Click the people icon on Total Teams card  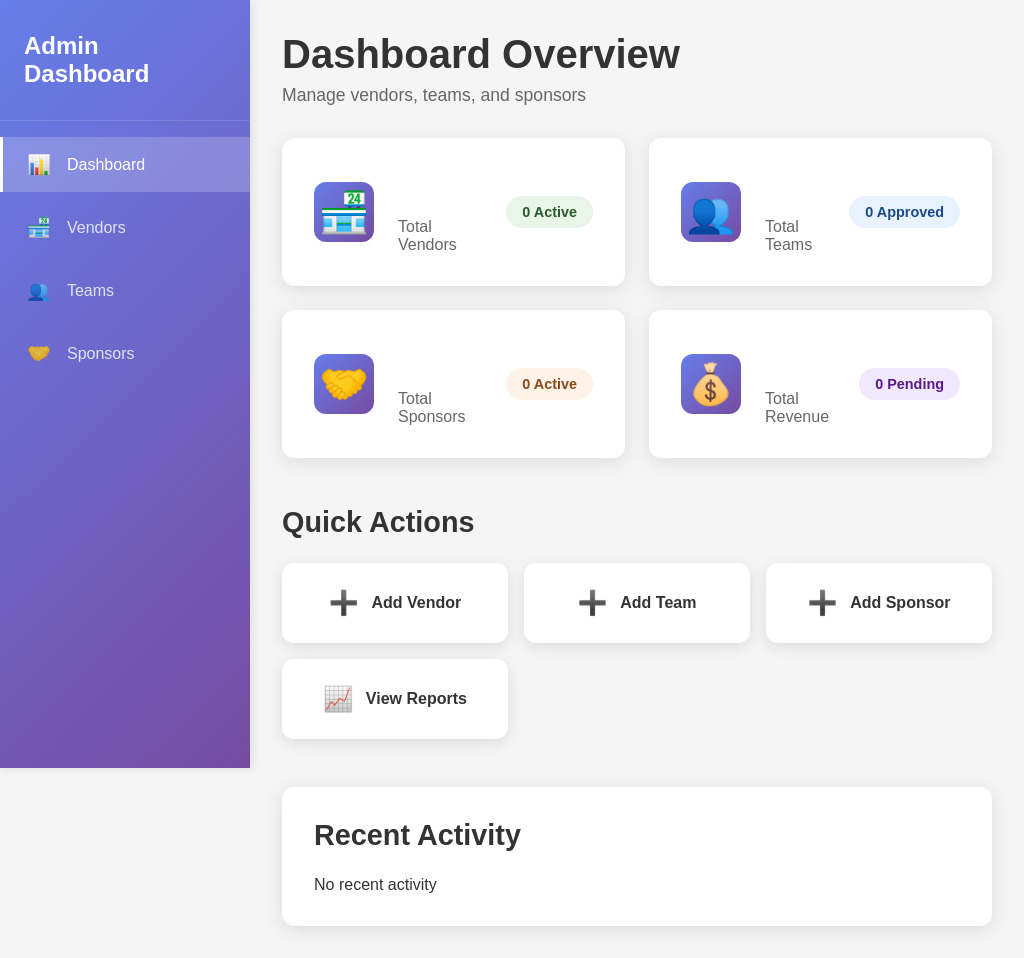(x=711, y=212)
